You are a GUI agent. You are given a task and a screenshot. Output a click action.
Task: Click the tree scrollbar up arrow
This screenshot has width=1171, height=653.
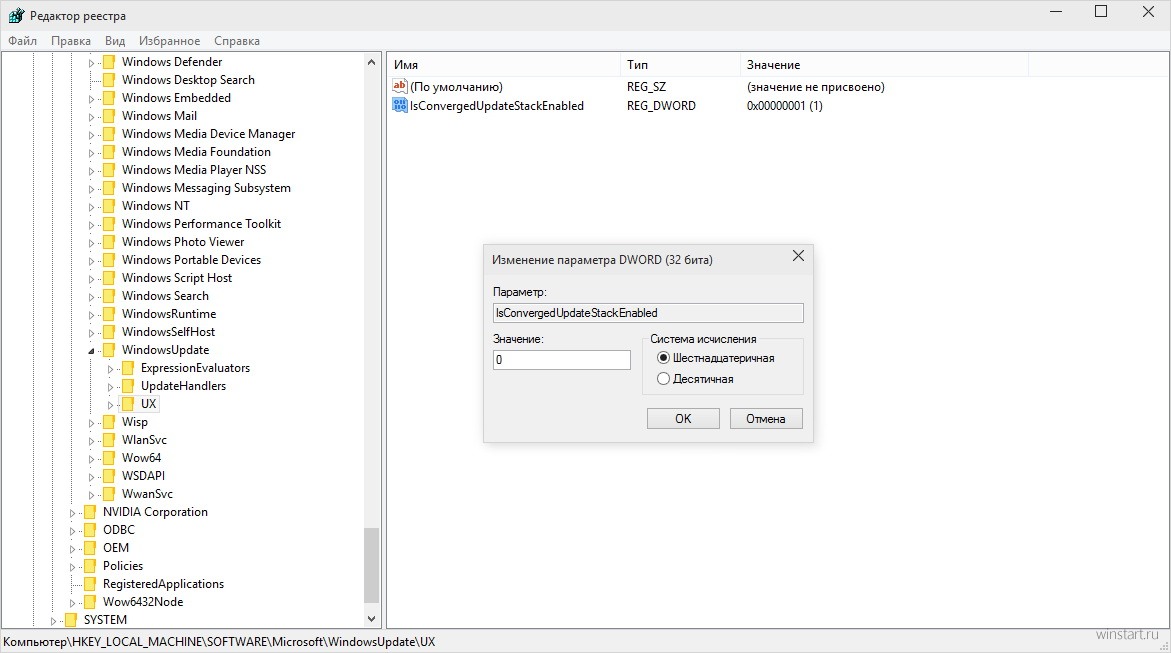371,62
